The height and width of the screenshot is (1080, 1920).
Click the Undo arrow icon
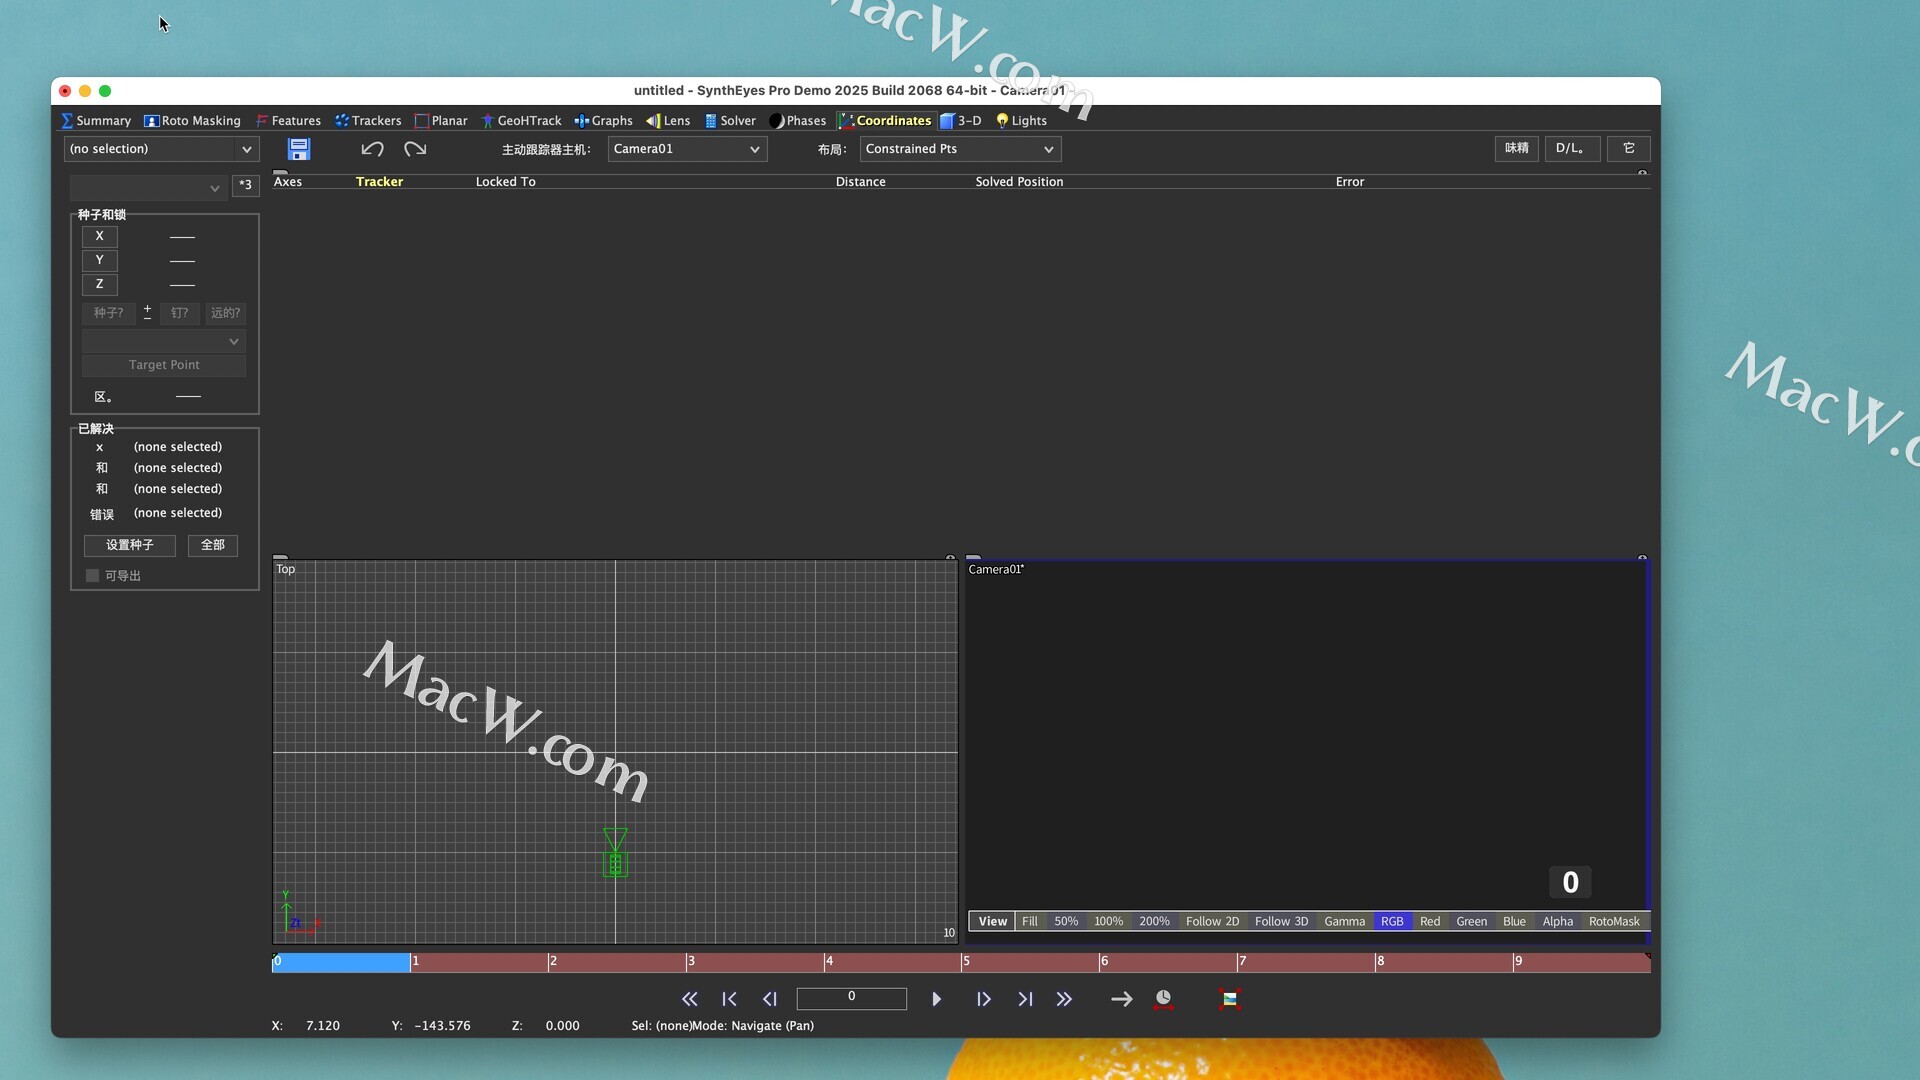(x=372, y=149)
